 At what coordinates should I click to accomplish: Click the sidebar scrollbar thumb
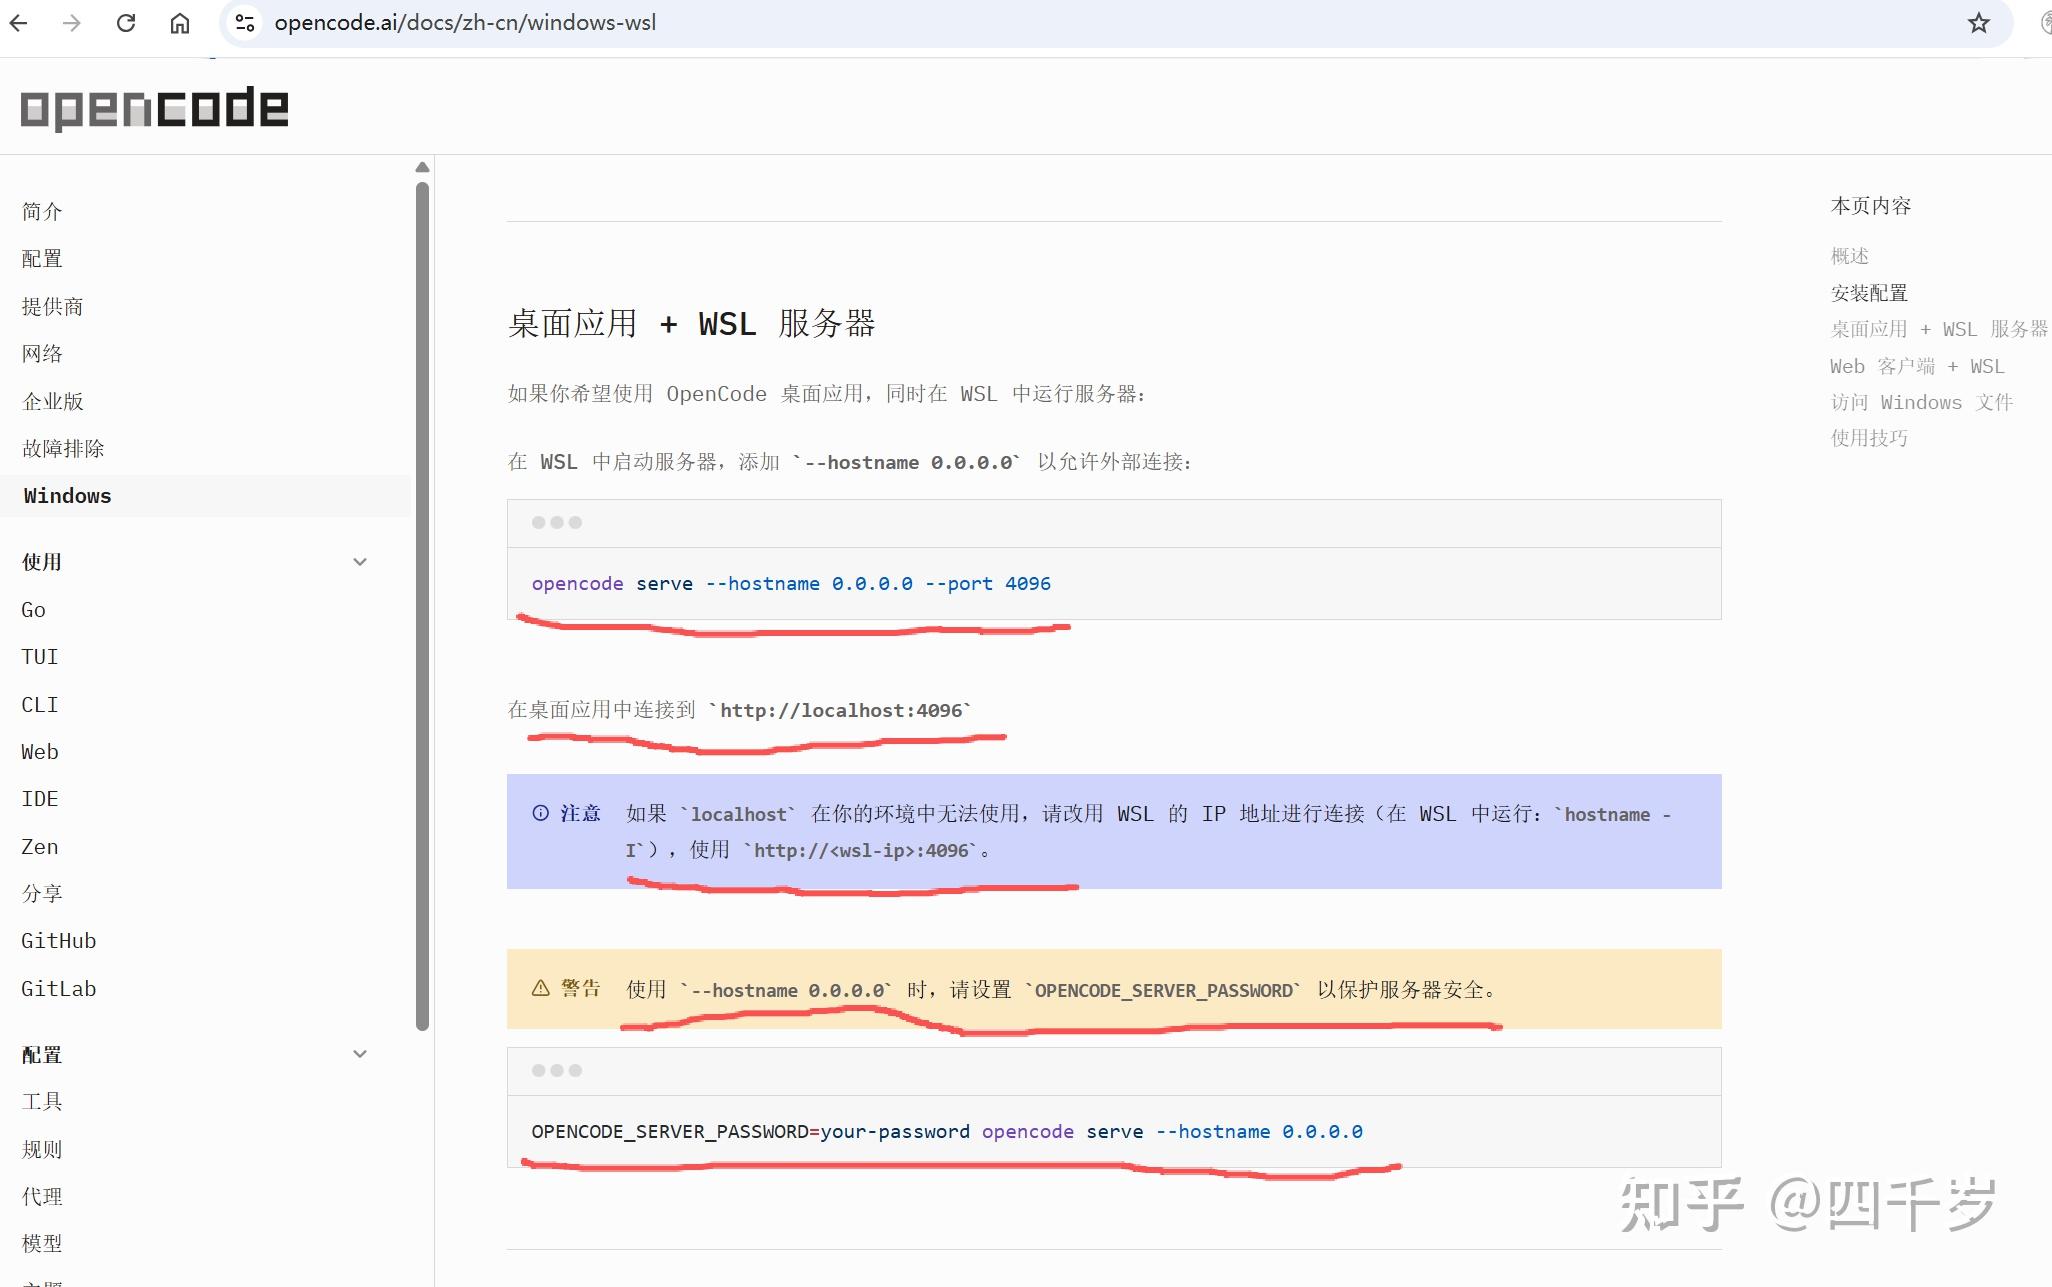coord(422,605)
